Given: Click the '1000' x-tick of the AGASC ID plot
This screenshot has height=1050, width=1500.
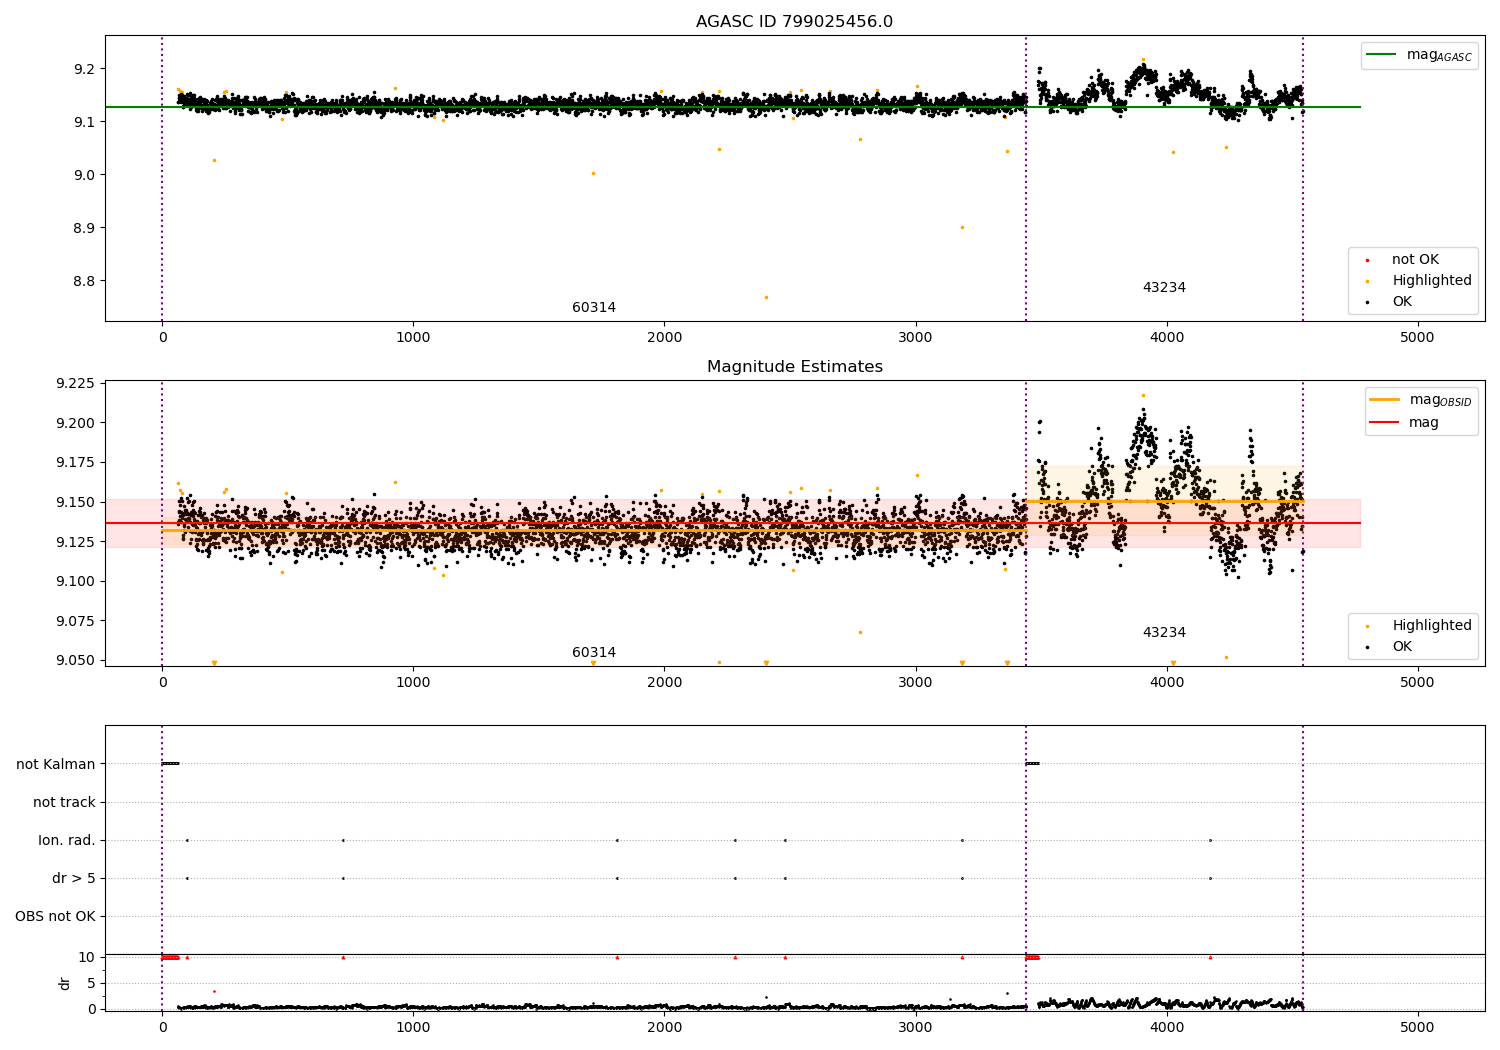Looking at the screenshot, I should [413, 338].
